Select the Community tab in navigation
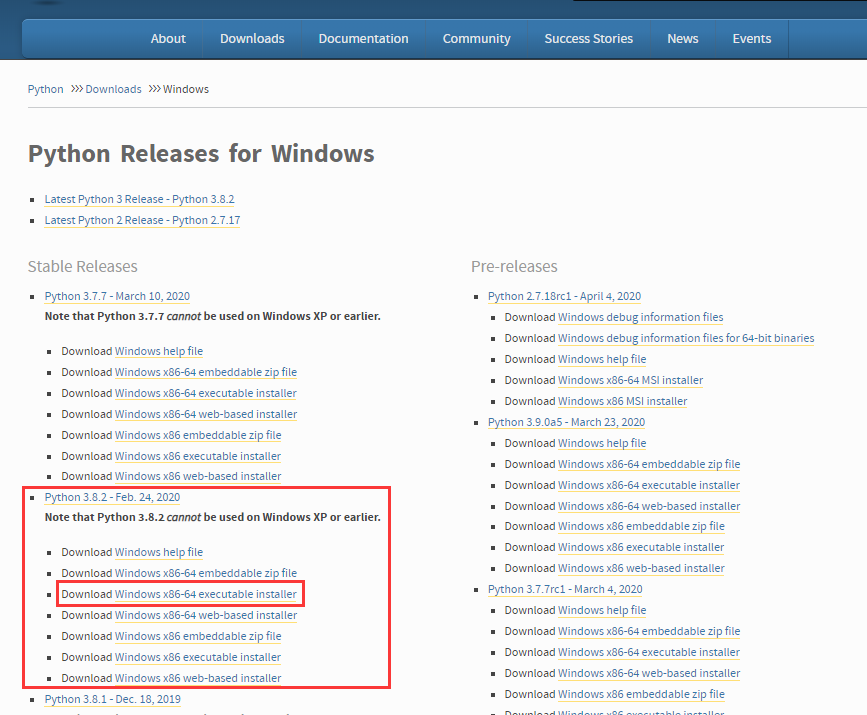This screenshot has height=715, width=867. click(x=476, y=38)
